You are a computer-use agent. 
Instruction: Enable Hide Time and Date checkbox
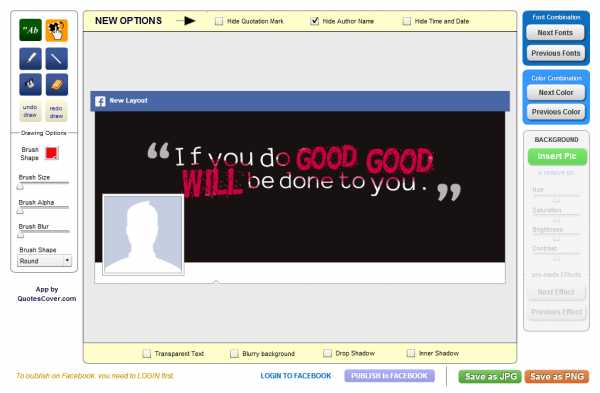point(407,21)
